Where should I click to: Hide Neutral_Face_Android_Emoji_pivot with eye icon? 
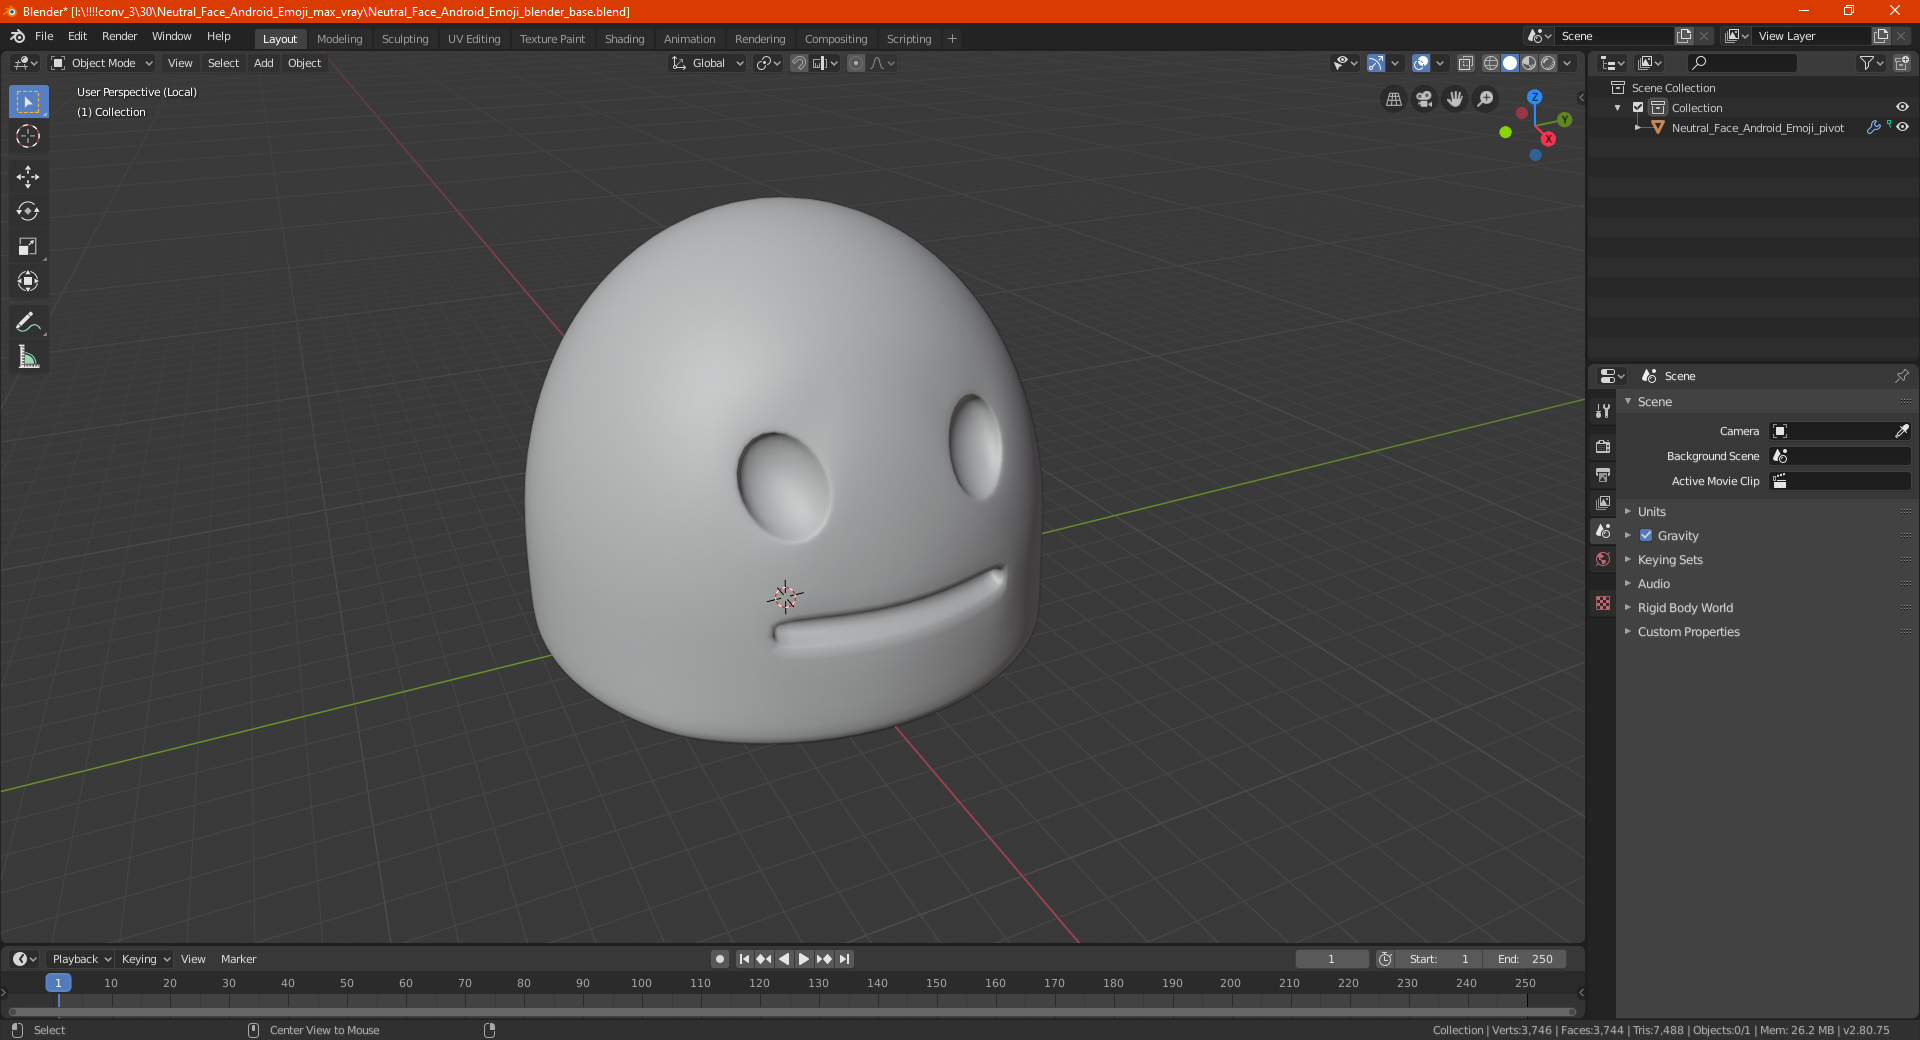click(1902, 128)
